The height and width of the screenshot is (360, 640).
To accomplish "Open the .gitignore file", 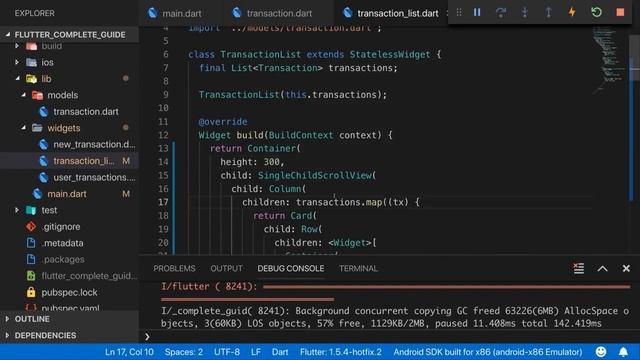I will (61, 227).
